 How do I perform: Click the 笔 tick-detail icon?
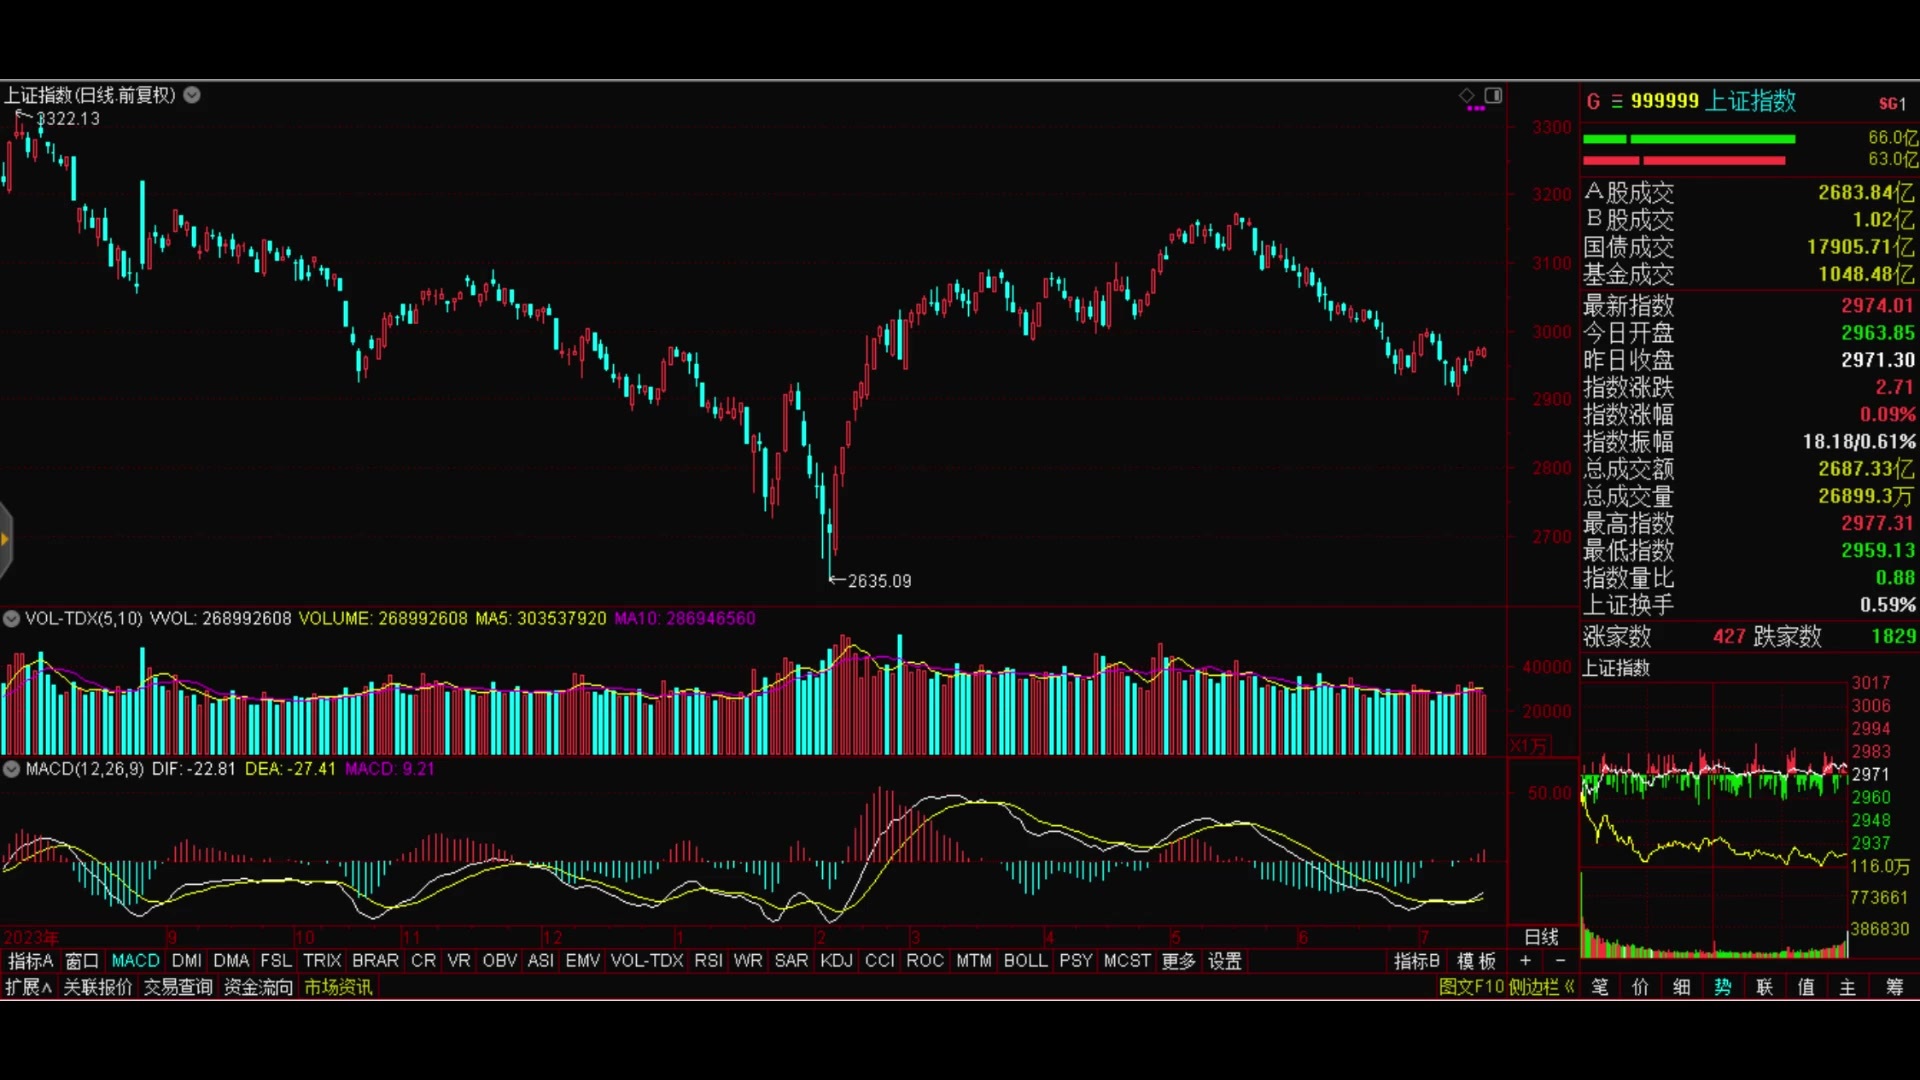(1600, 987)
